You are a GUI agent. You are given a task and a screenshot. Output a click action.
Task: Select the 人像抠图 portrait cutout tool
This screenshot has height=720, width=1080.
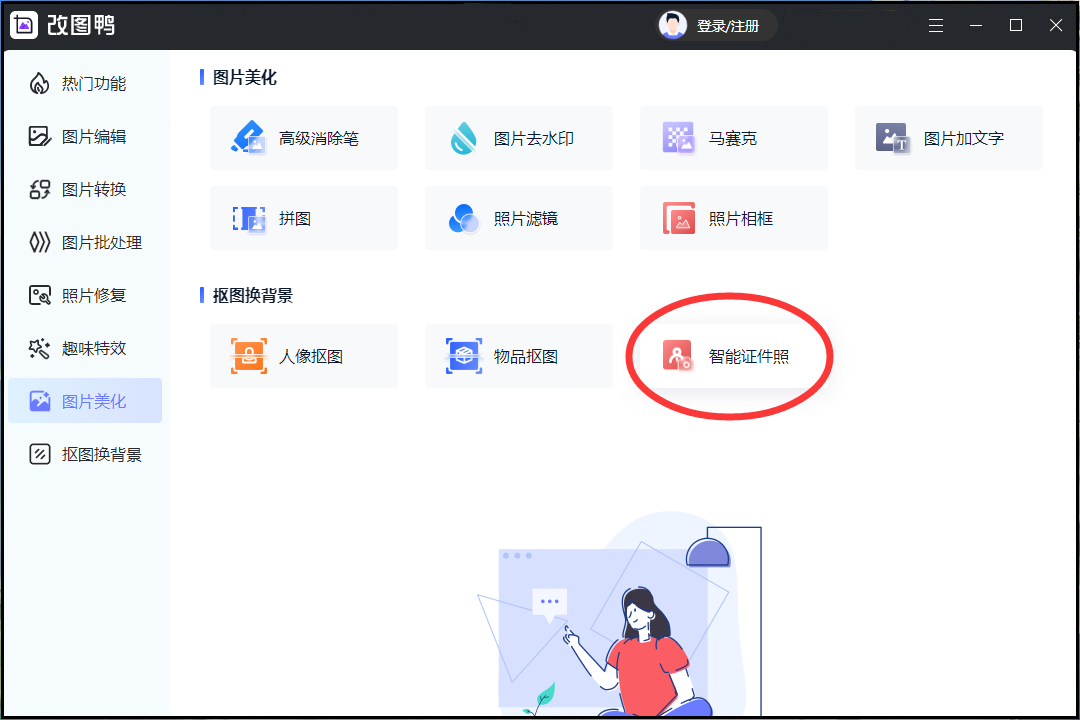coord(303,356)
